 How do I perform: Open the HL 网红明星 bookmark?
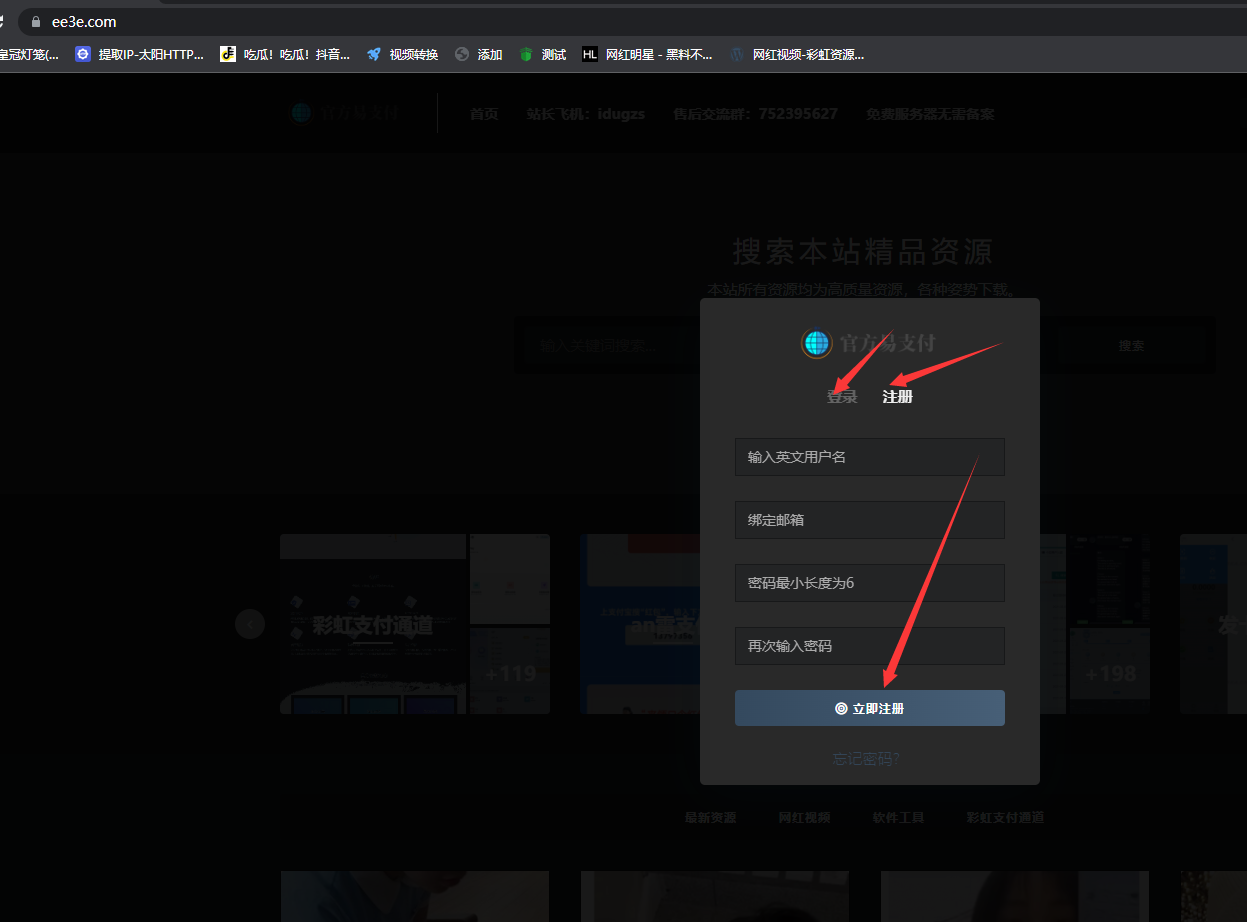tap(590, 54)
